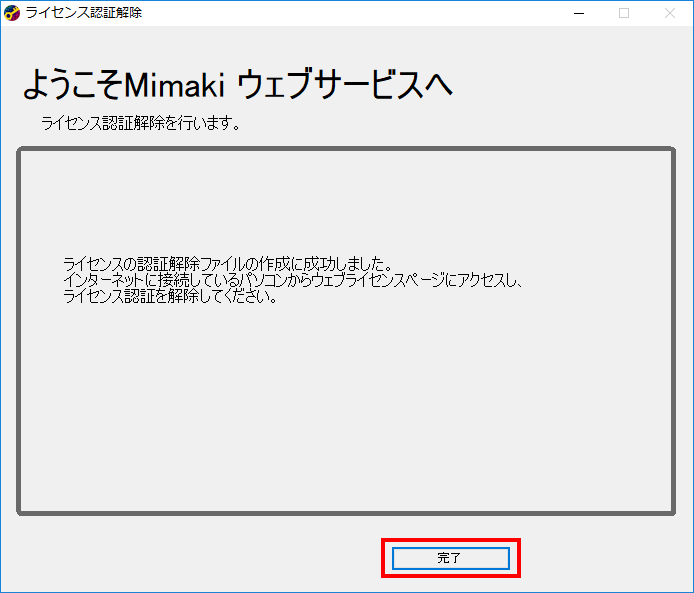Image resolution: width=694 pixels, height=593 pixels.
Task: Click the greyed-out maximize button
Action: (624, 13)
